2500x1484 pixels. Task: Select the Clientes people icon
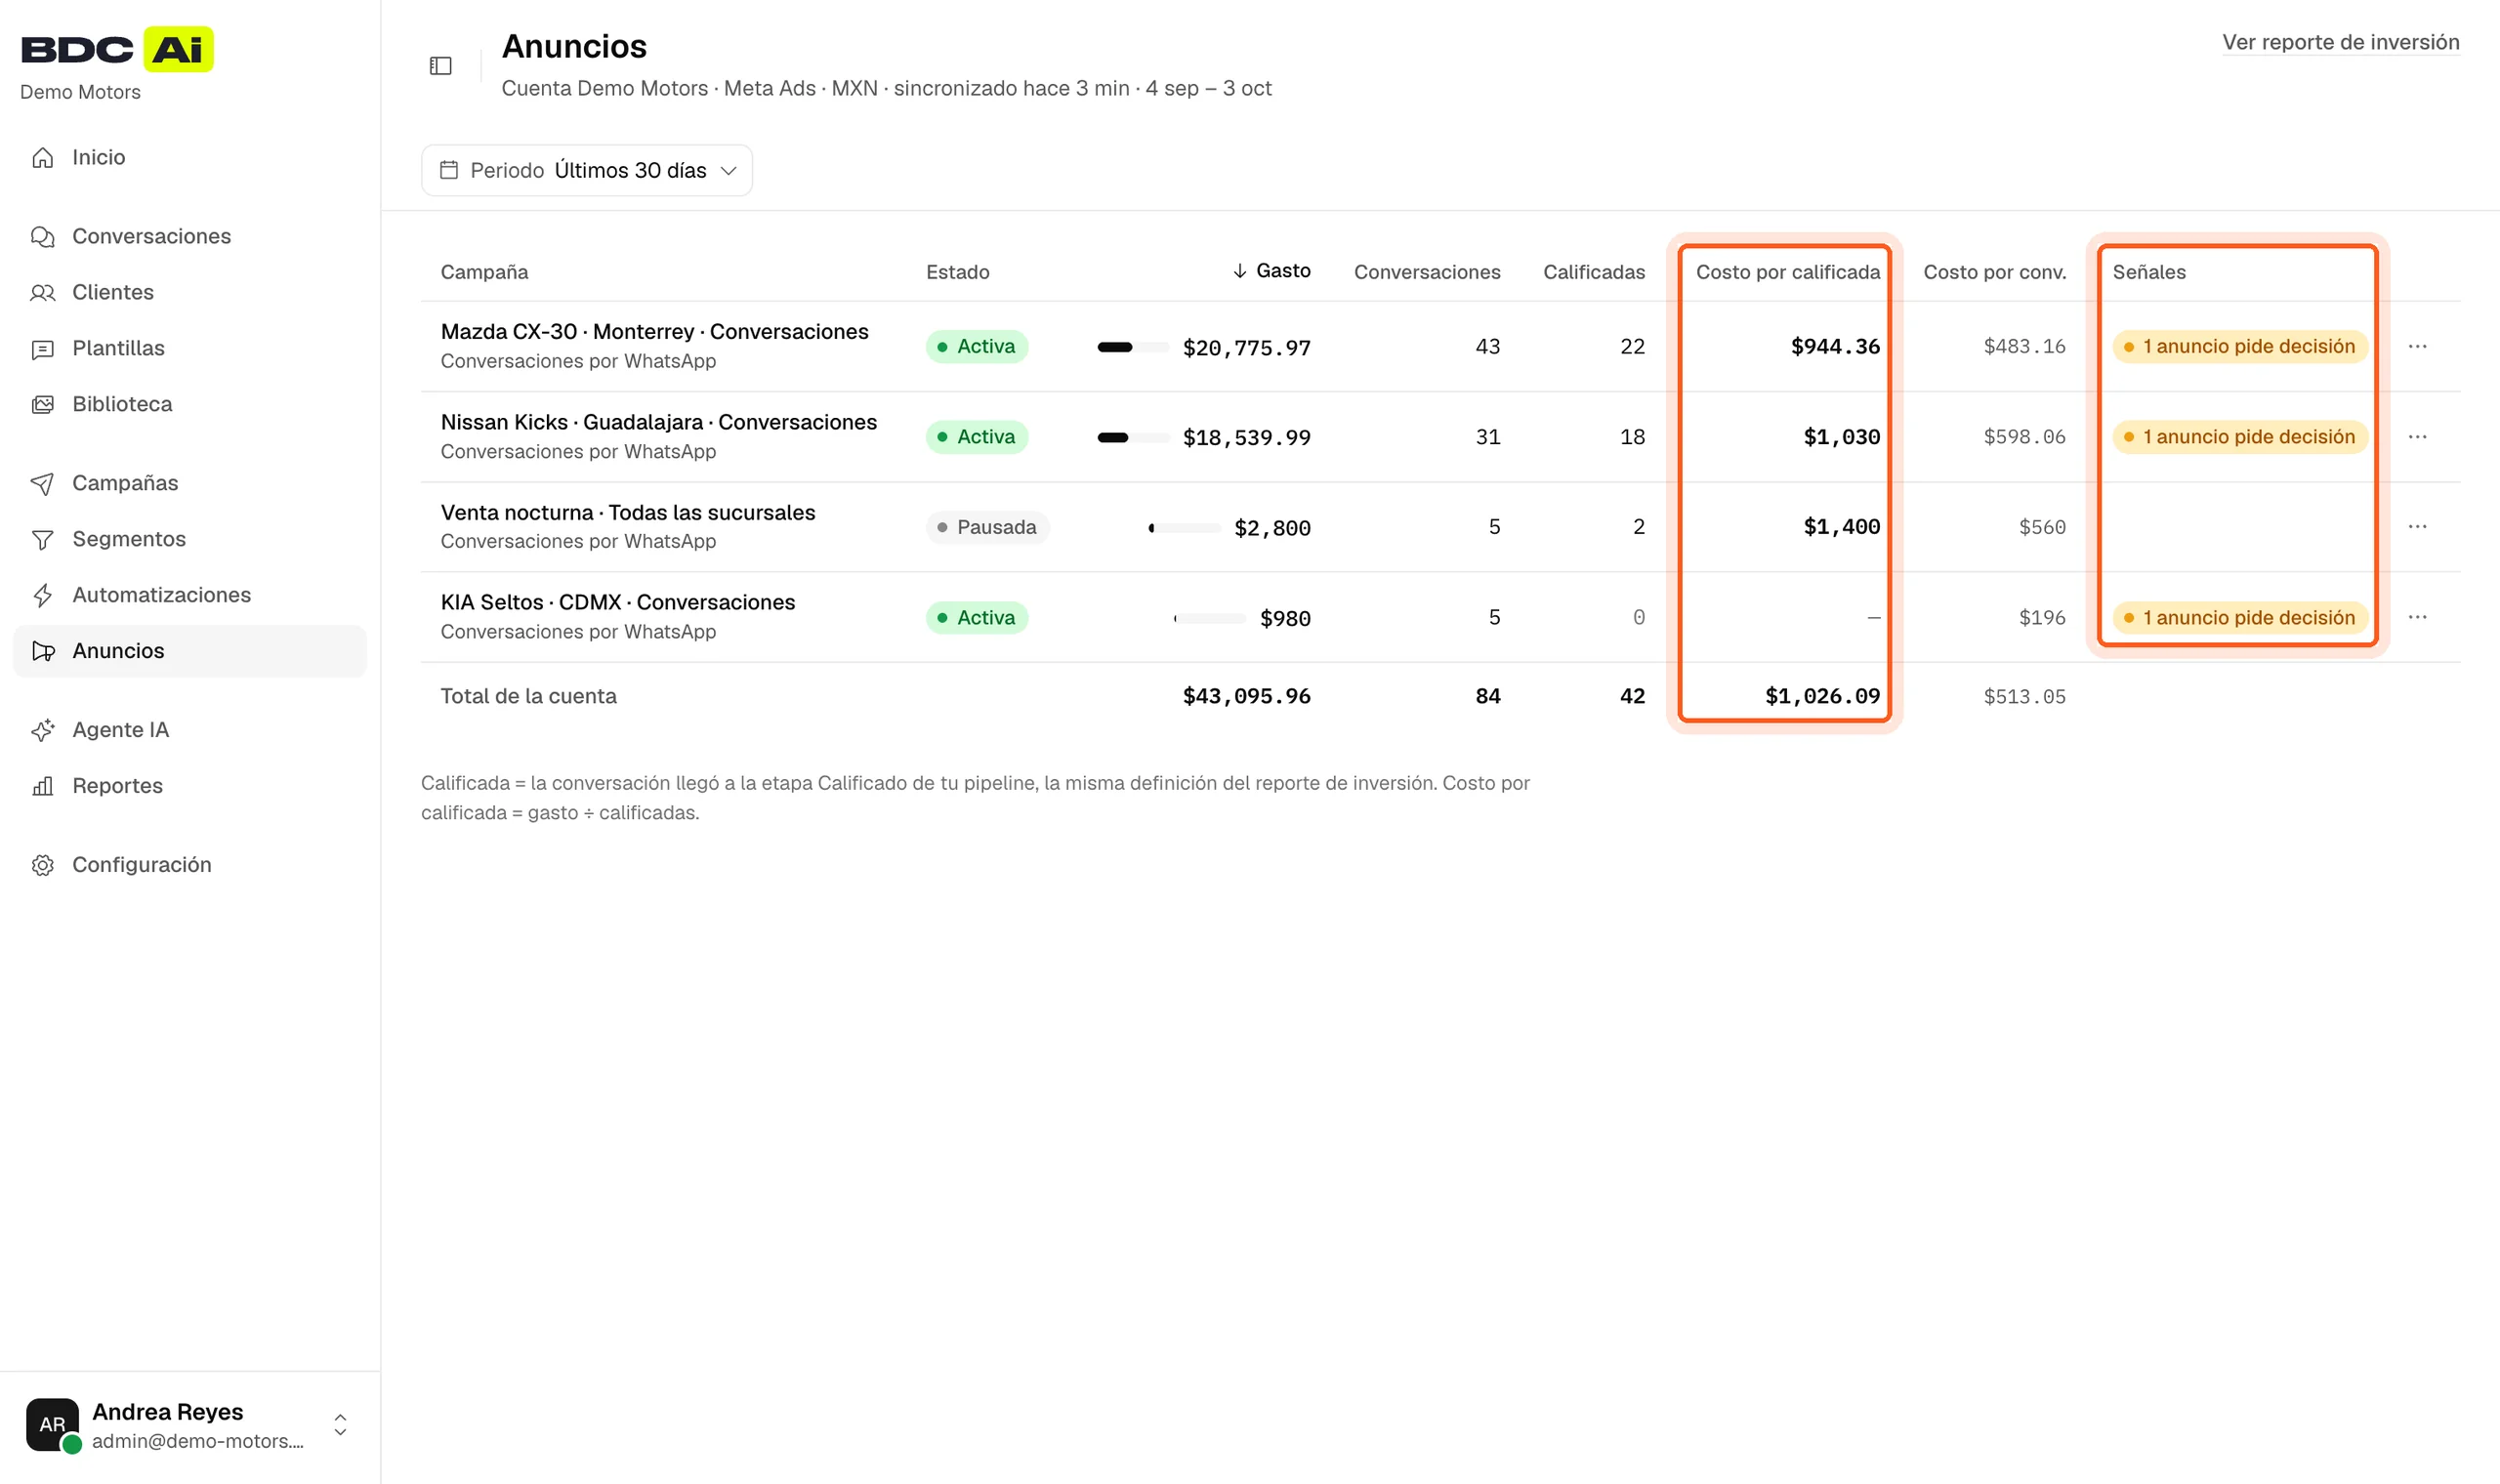pyautogui.click(x=42, y=292)
